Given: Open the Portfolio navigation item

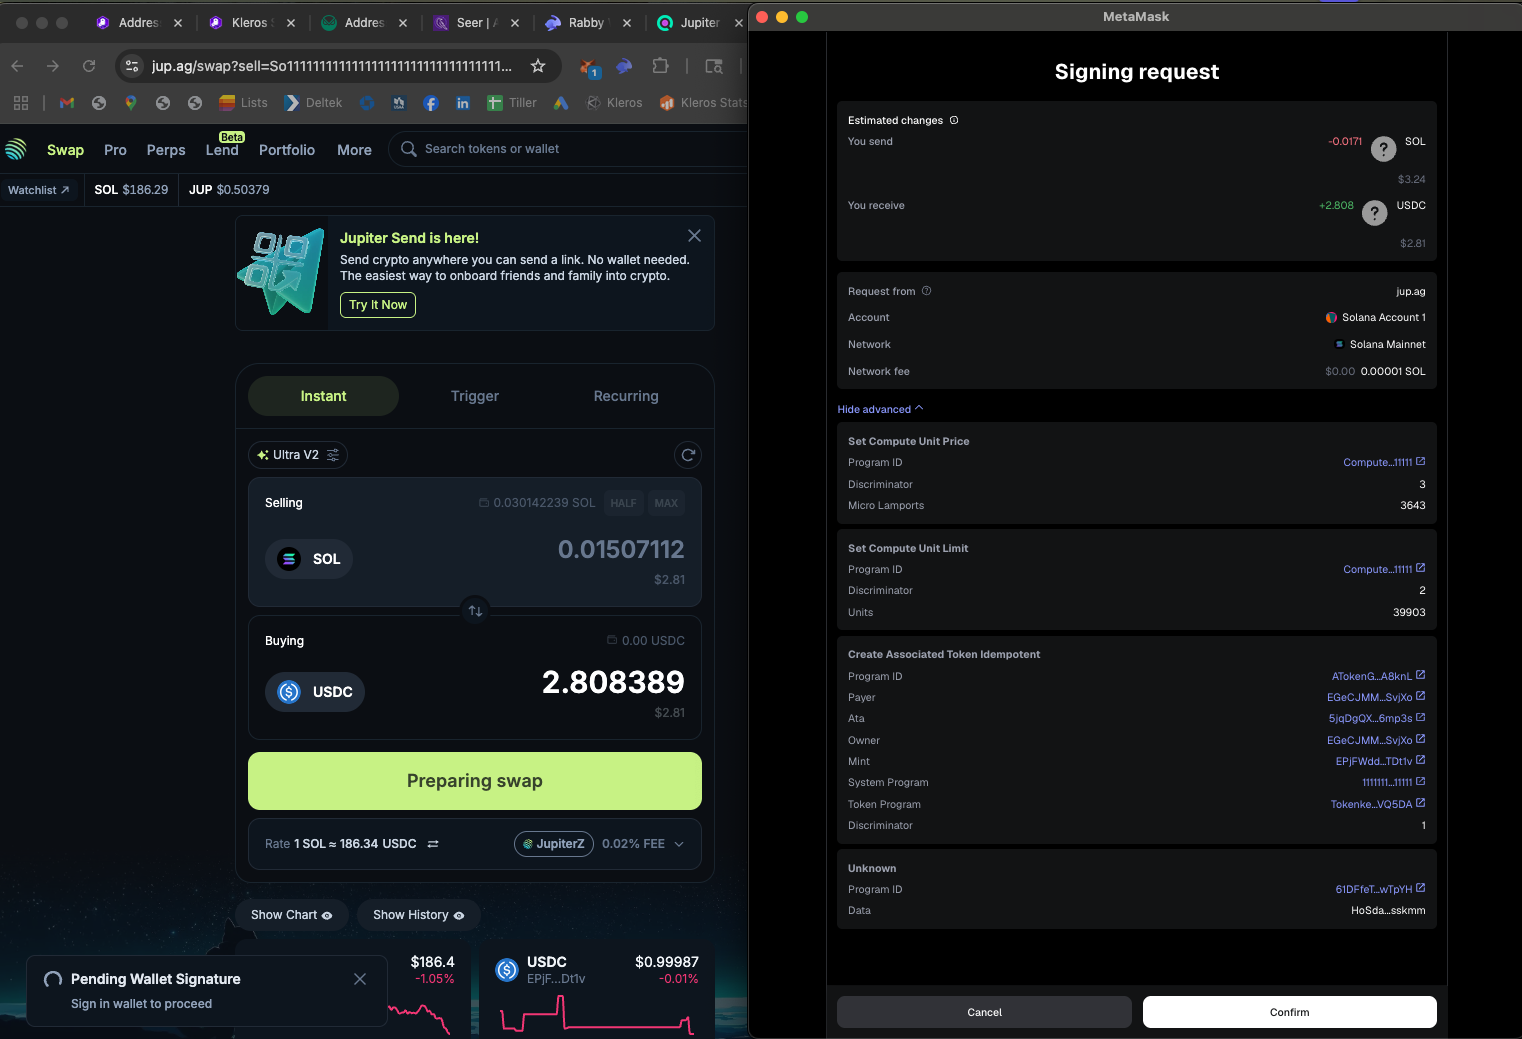Looking at the screenshot, I should pyautogui.click(x=287, y=150).
